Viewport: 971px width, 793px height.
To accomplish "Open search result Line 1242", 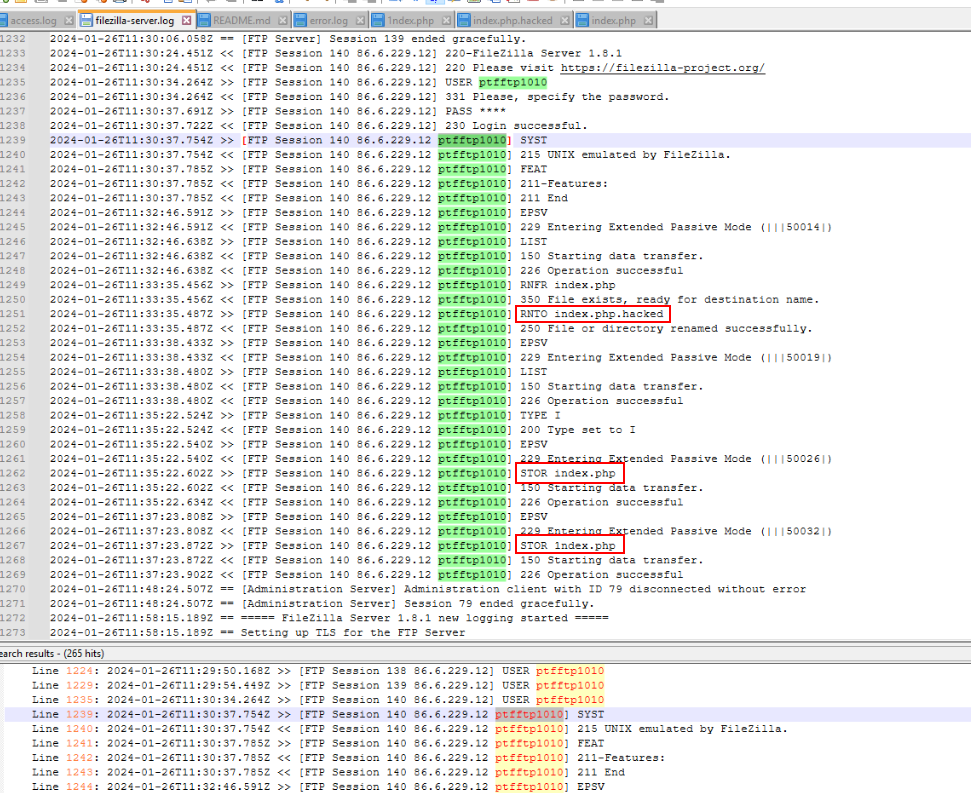I will (x=349, y=758).
